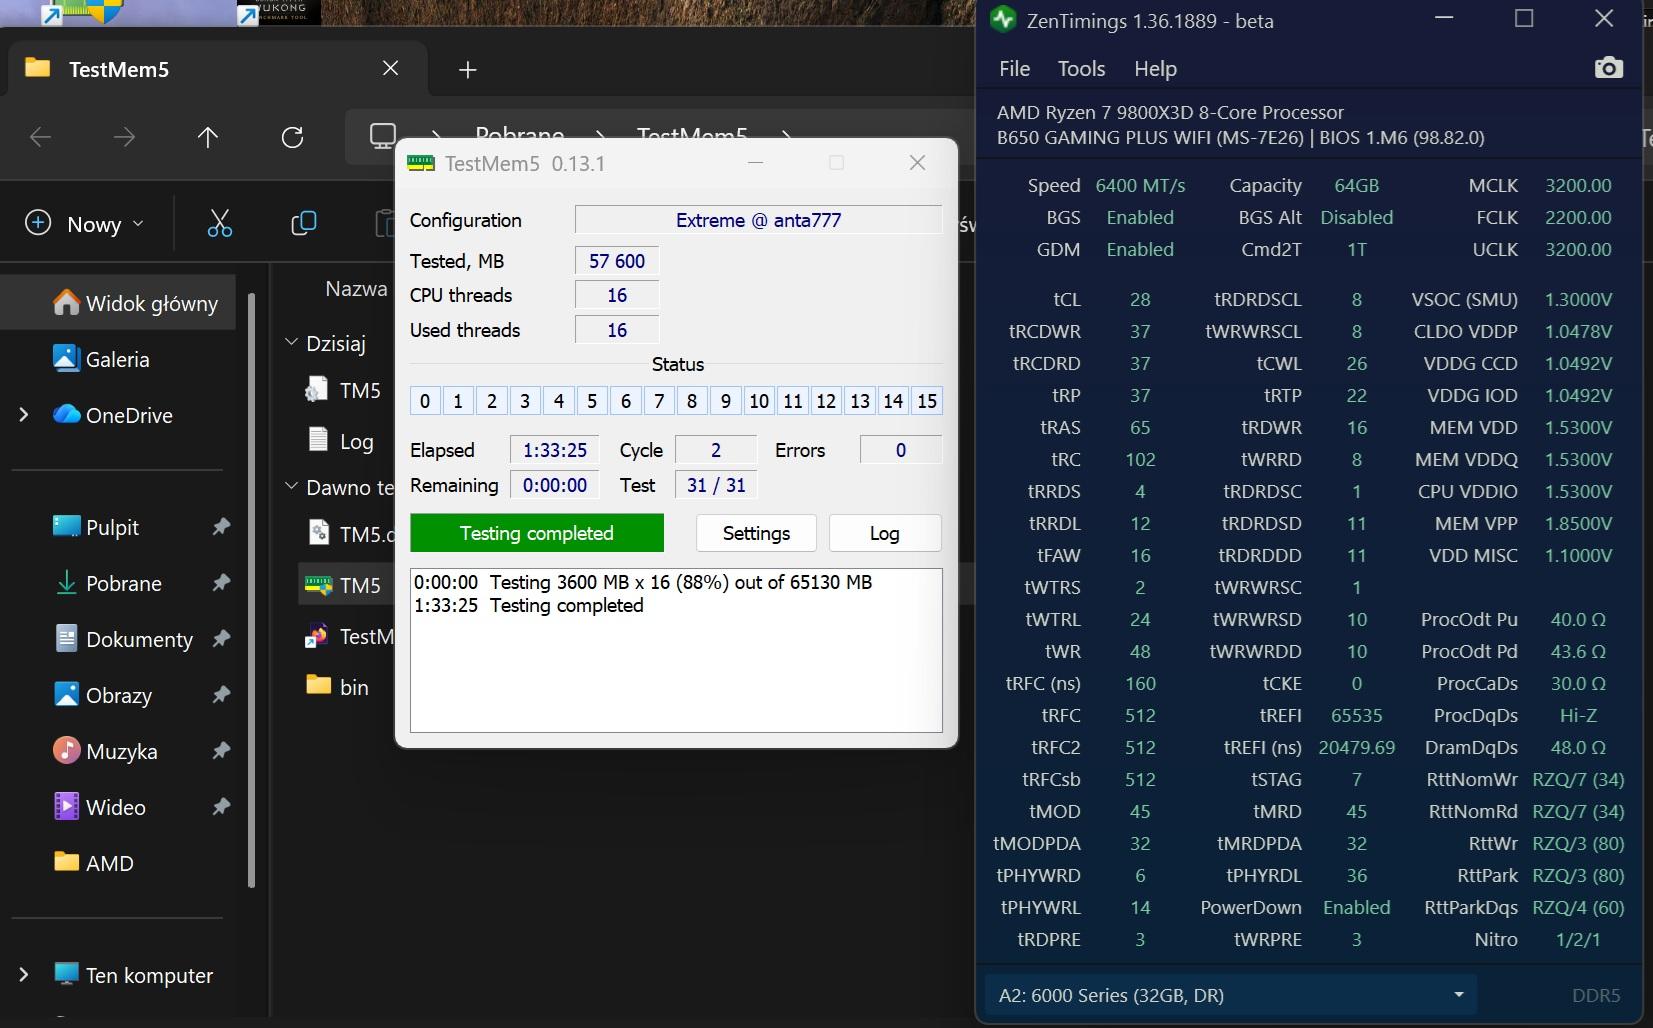Click the Up directory arrow icon
Viewport: 1653px width, 1028px height.
click(208, 137)
